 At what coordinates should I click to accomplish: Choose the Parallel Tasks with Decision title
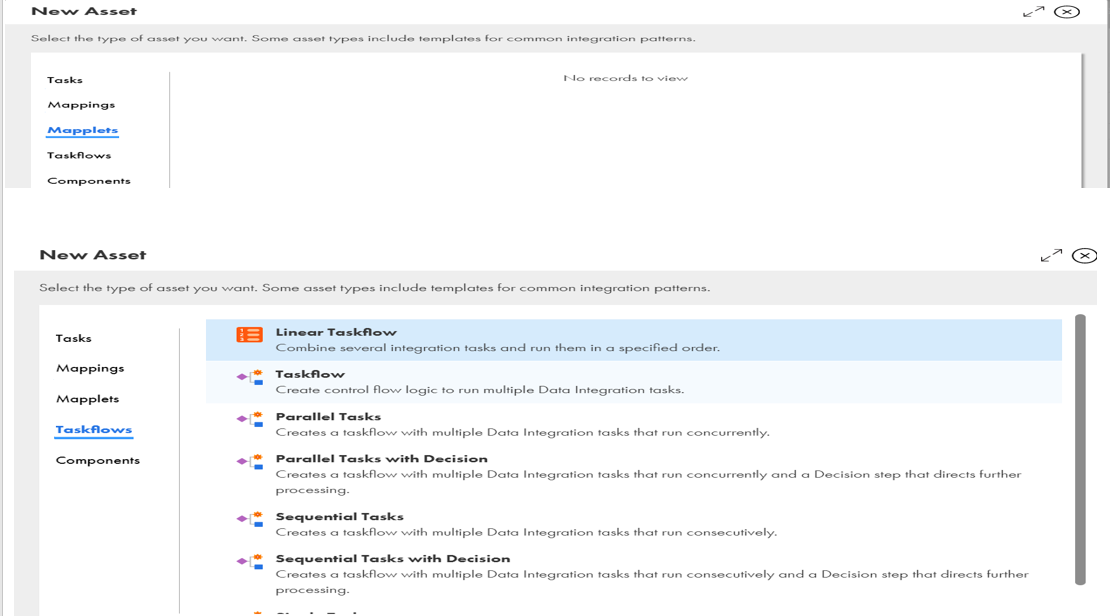pyautogui.click(x=382, y=459)
